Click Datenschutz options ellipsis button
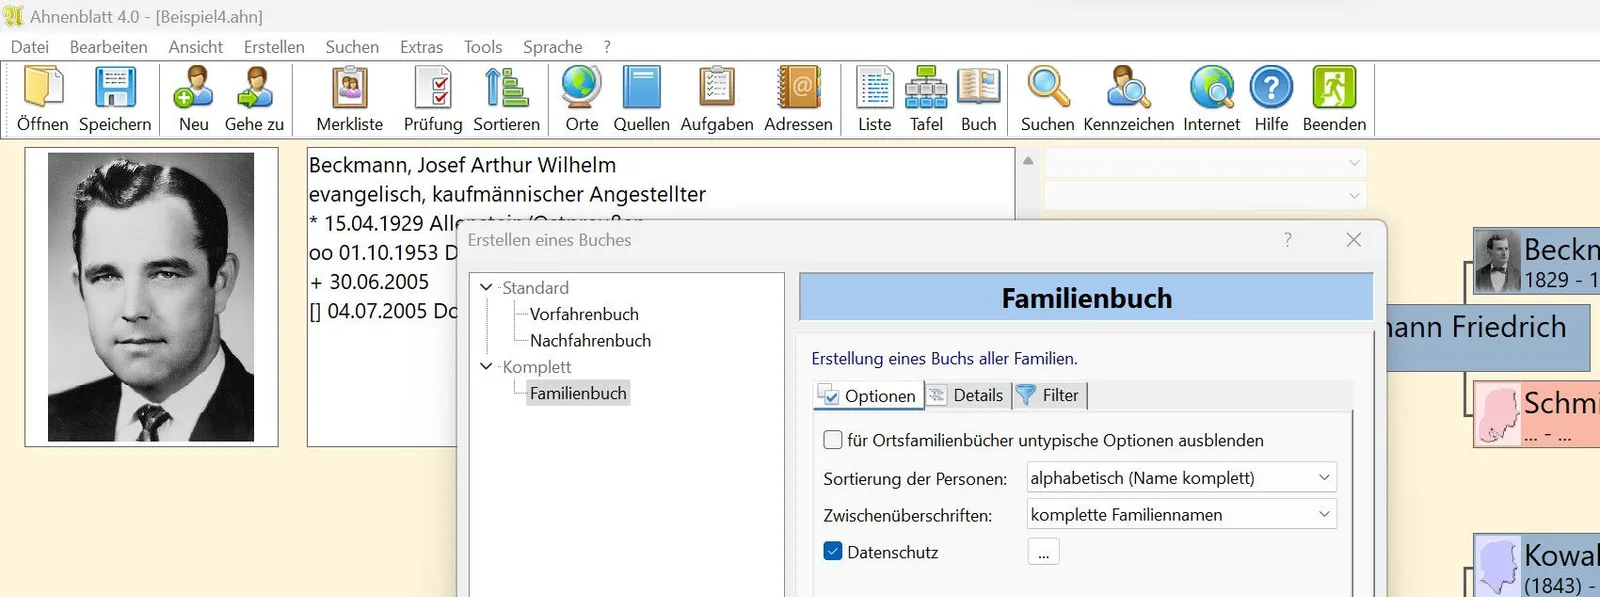 (x=1043, y=552)
